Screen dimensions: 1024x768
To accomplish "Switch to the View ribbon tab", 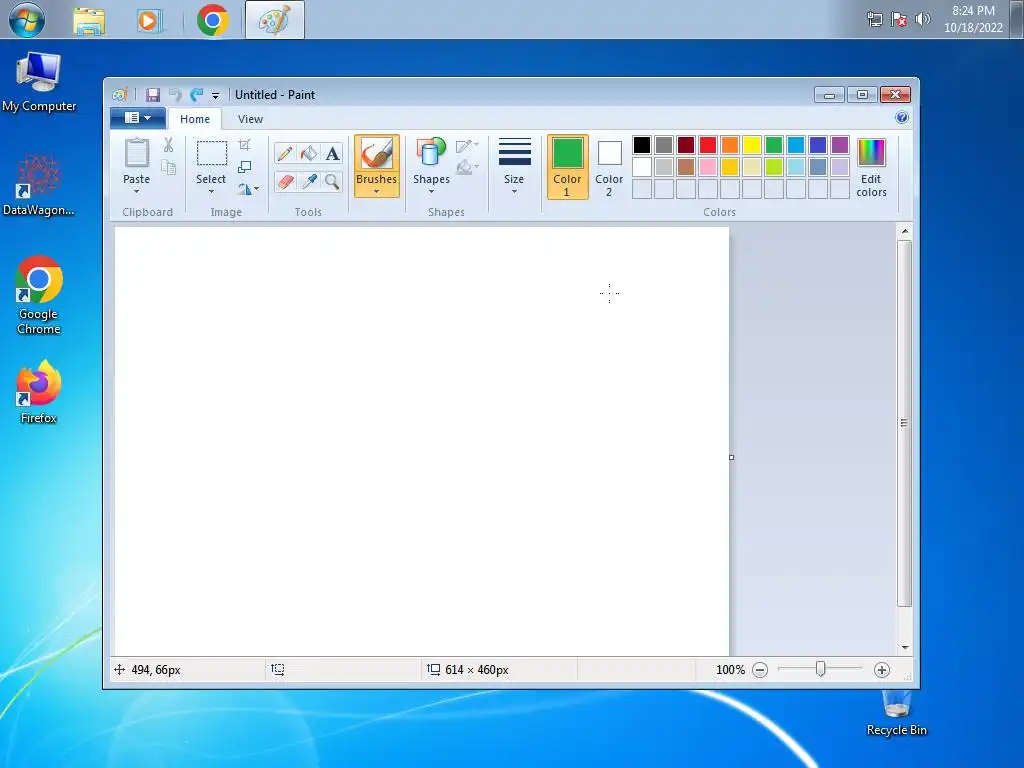I will click(250, 119).
